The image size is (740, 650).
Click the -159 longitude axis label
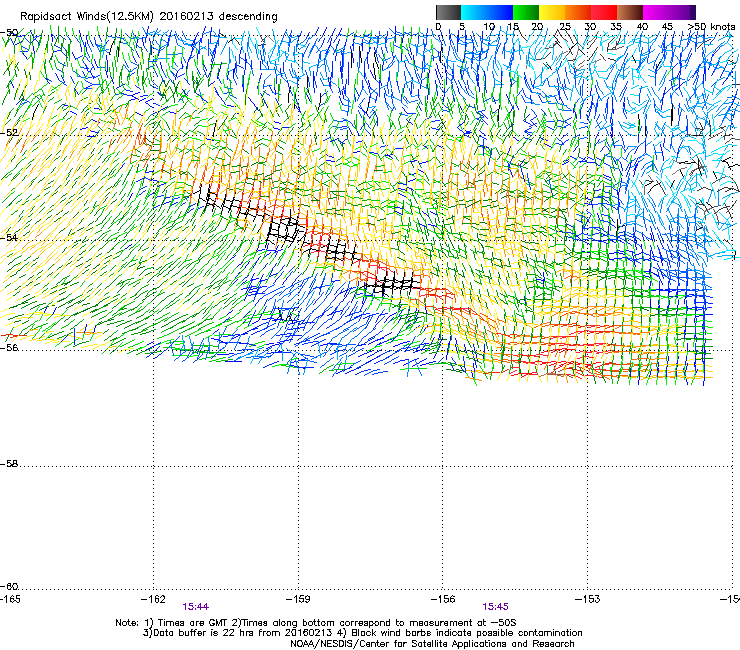298,599
